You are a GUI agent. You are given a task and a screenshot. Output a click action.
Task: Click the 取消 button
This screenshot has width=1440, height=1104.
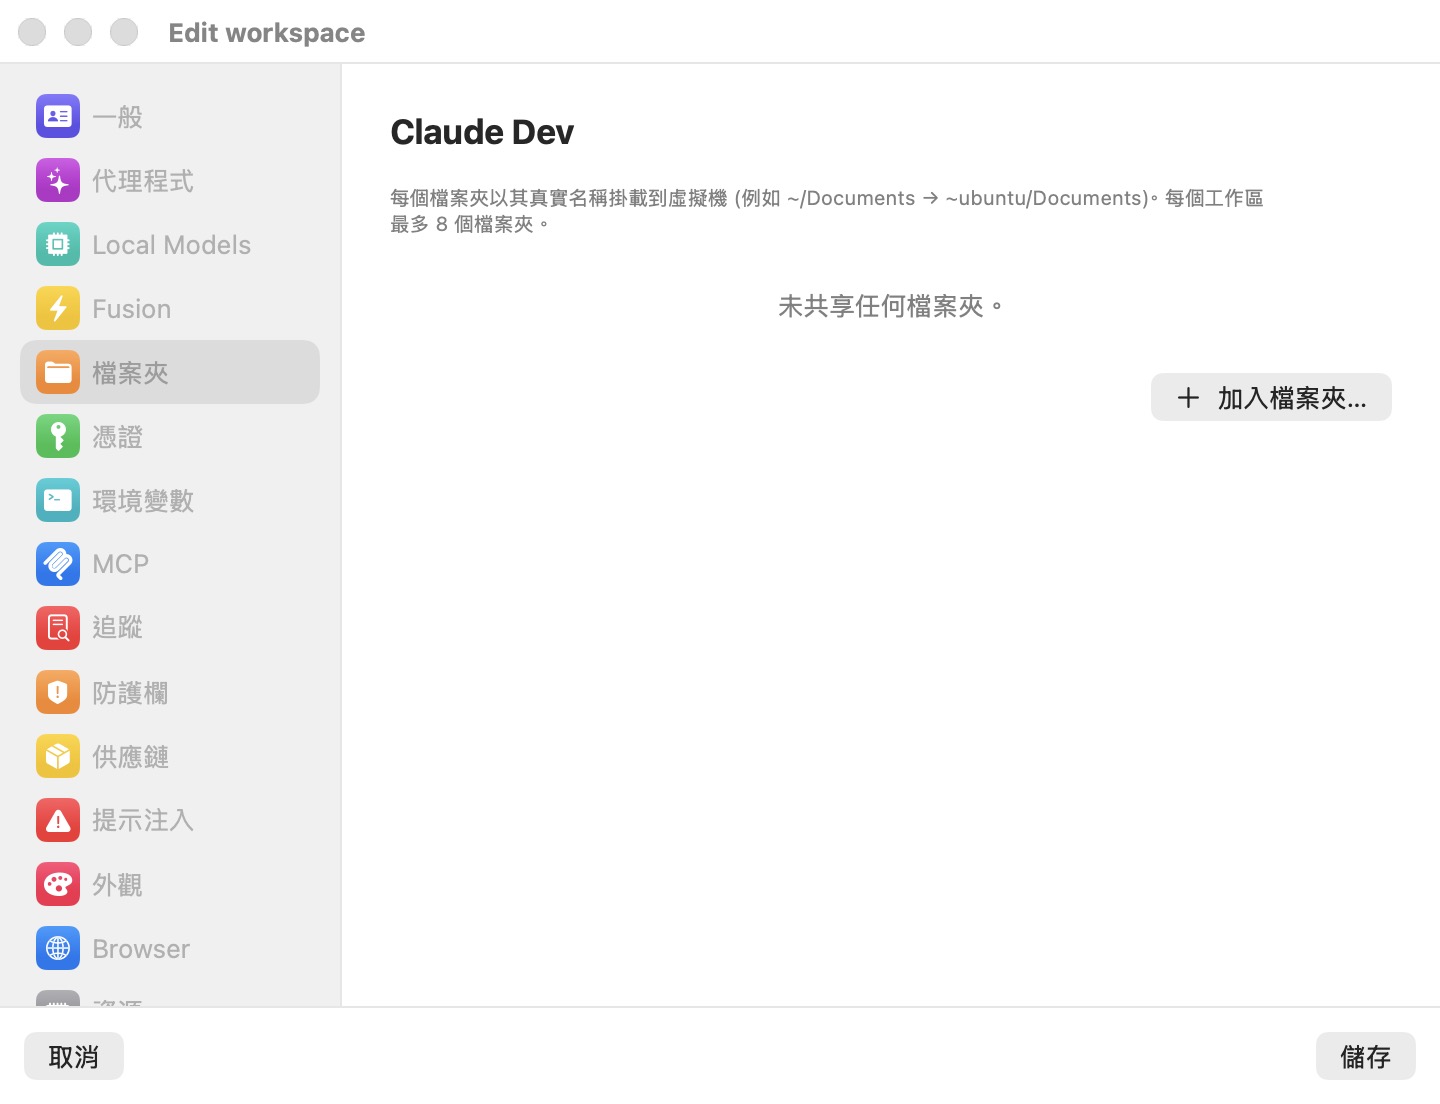coord(74,1056)
